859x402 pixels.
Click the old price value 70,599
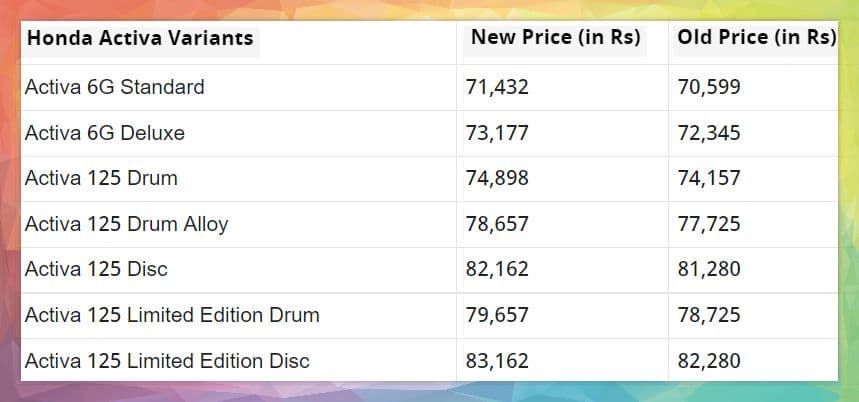709,87
